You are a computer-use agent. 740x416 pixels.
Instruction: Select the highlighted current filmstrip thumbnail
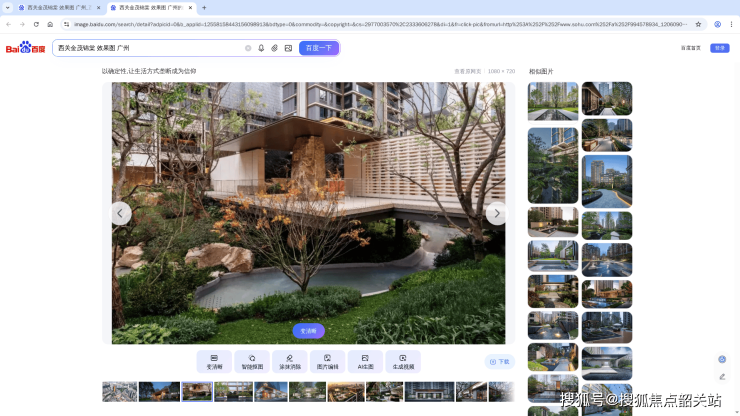[x=197, y=392]
